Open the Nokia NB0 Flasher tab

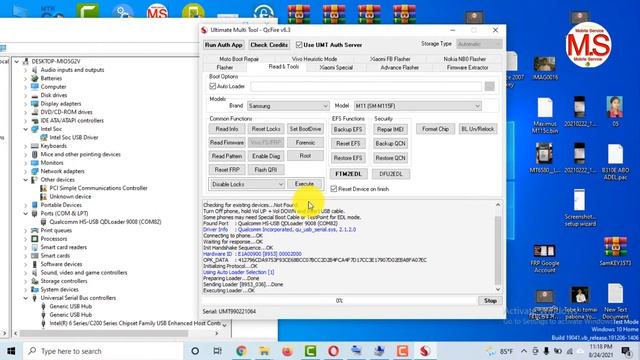[464, 59]
